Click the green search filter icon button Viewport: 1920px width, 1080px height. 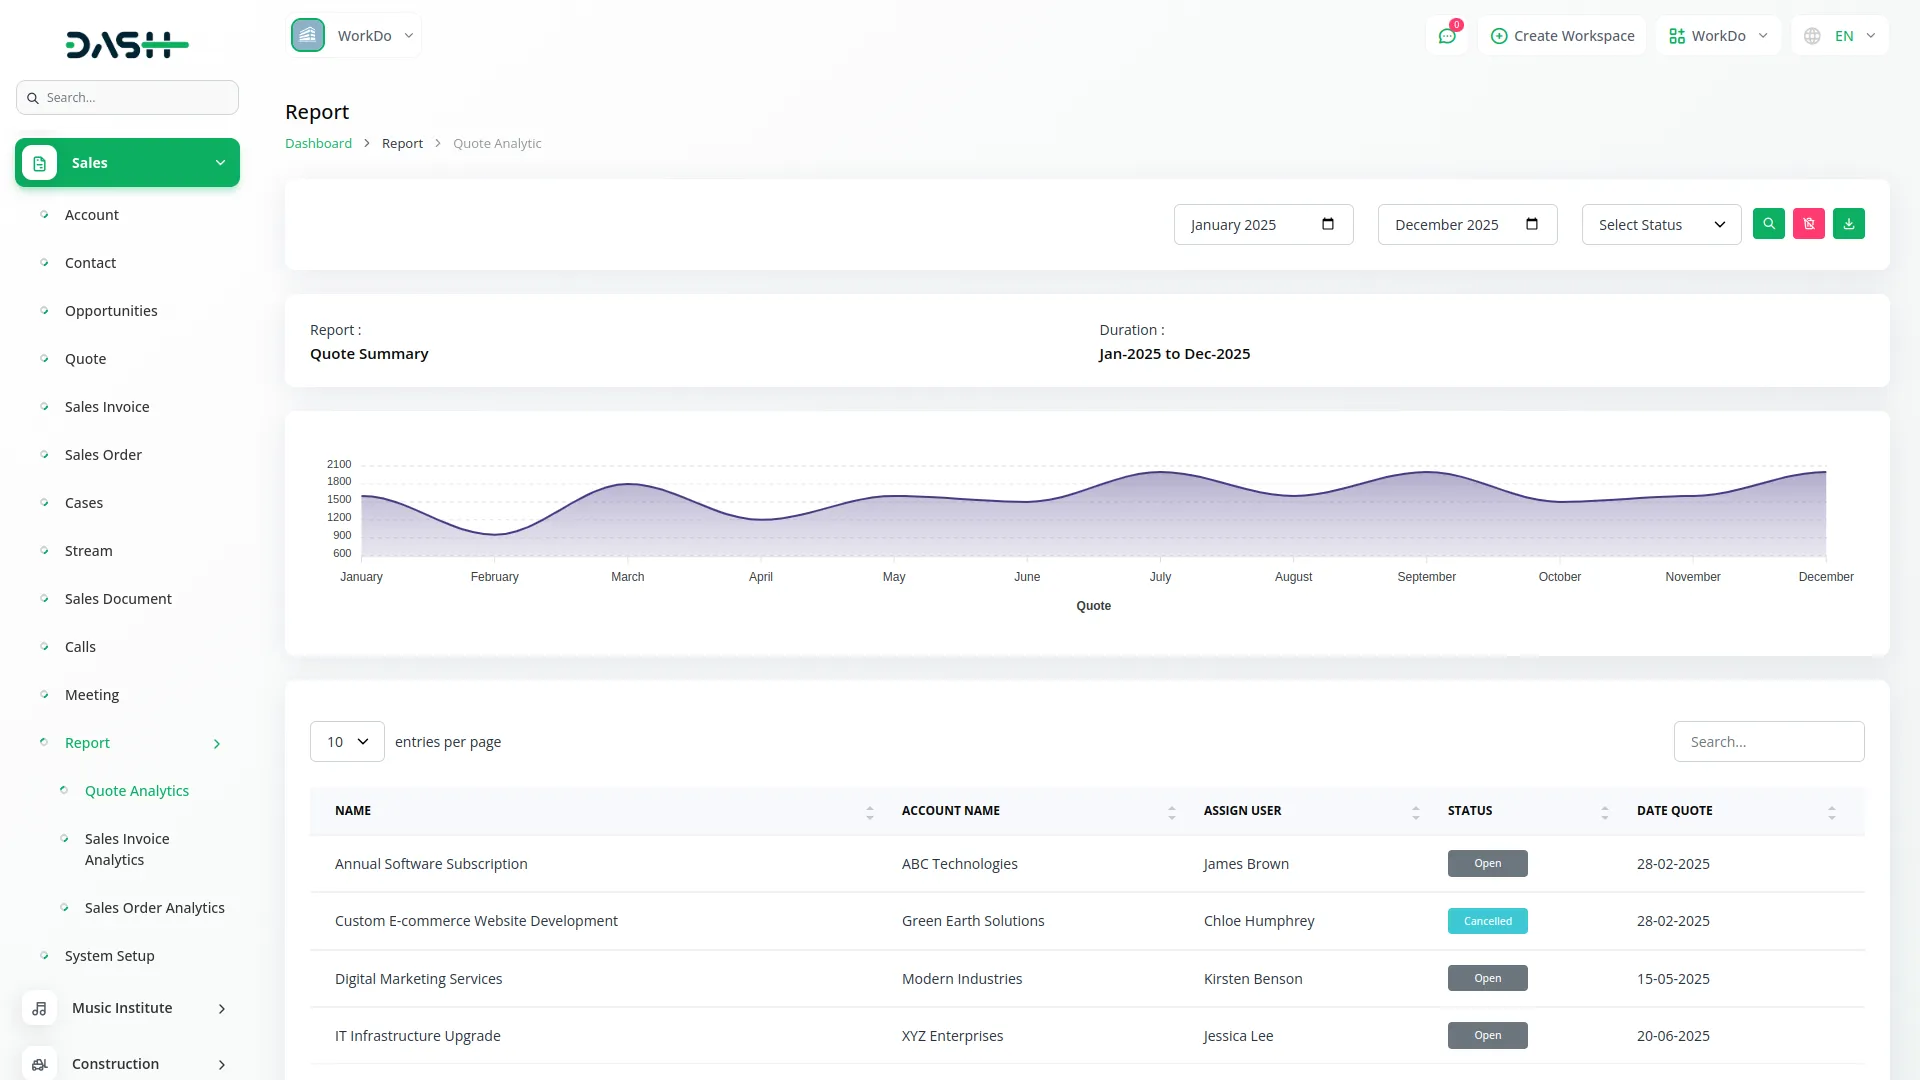[x=1768, y=224]
